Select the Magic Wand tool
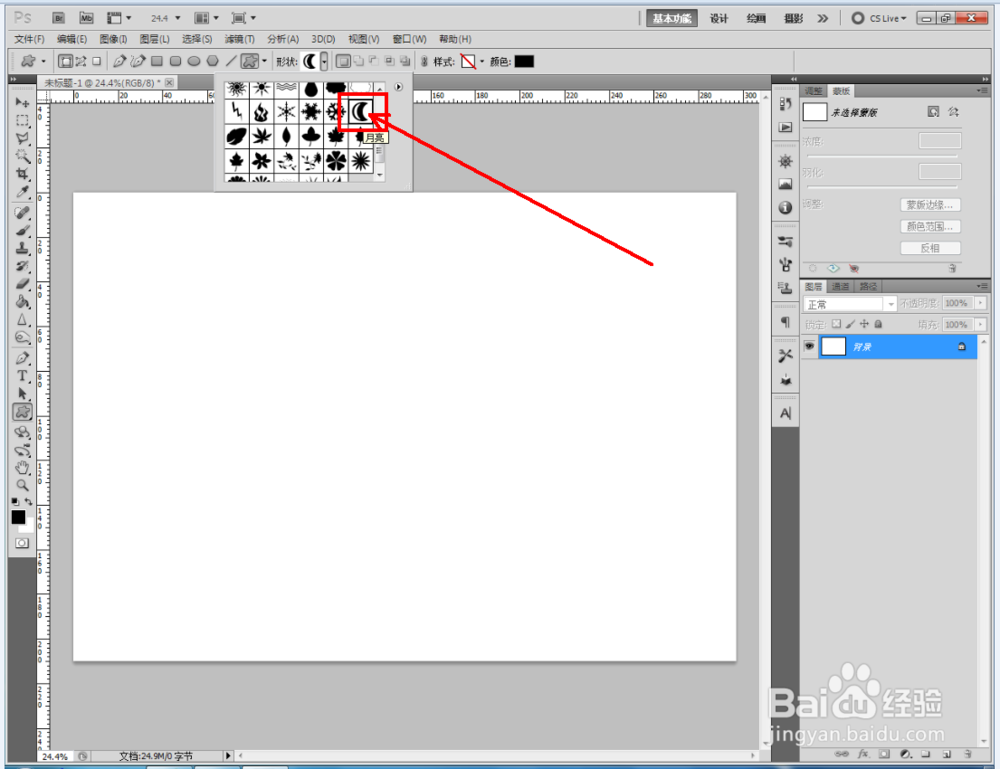 pos(22,156)
